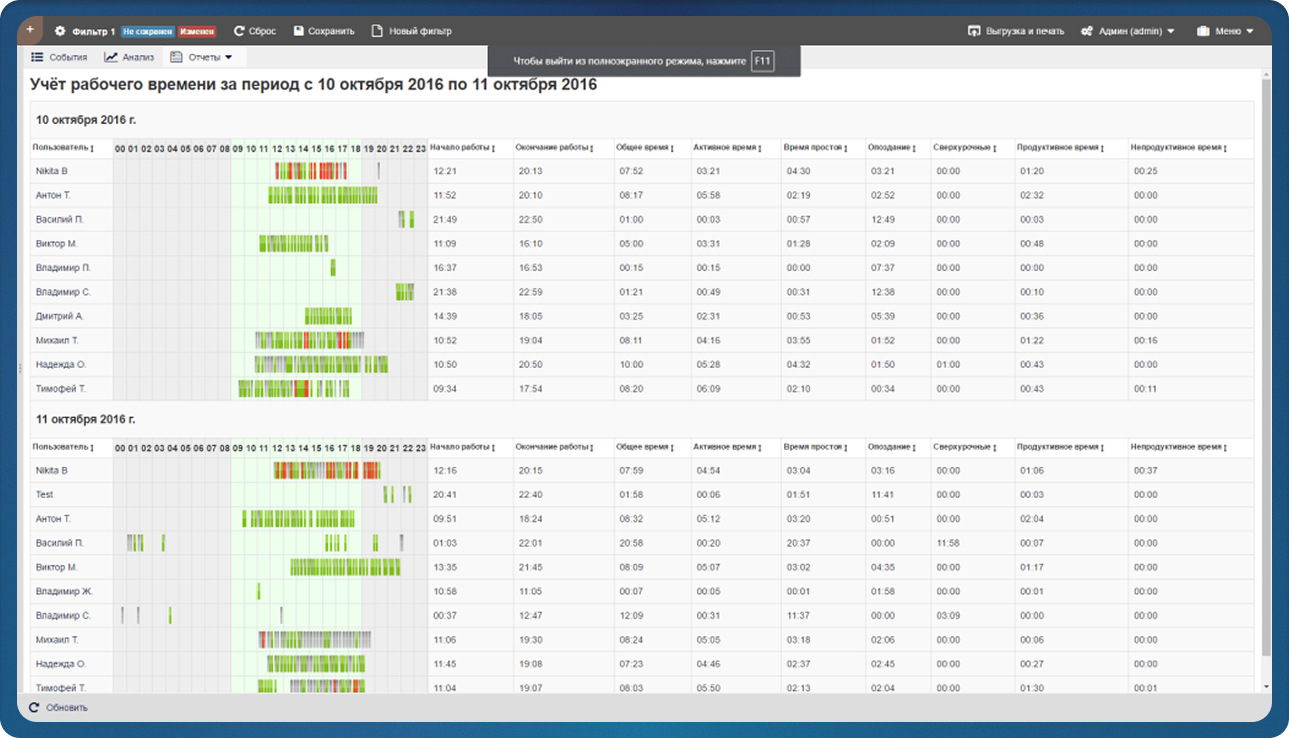Screen dimensions: 1289x738
Task: Click the gear icon beside Фильтр 1
Action: pyautogui.click(x=60, y=31)
